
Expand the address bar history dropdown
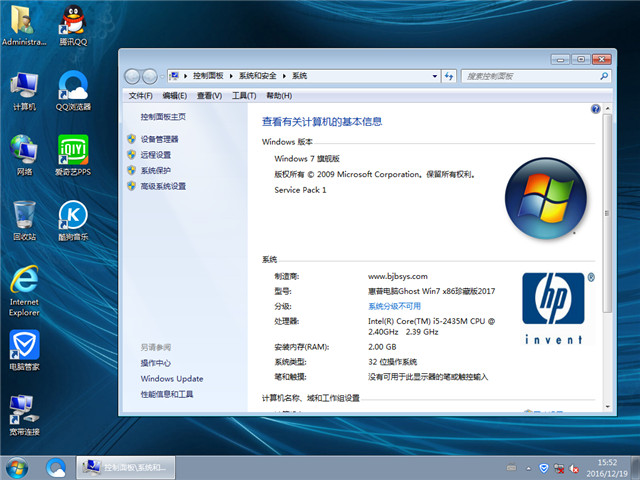435,76
